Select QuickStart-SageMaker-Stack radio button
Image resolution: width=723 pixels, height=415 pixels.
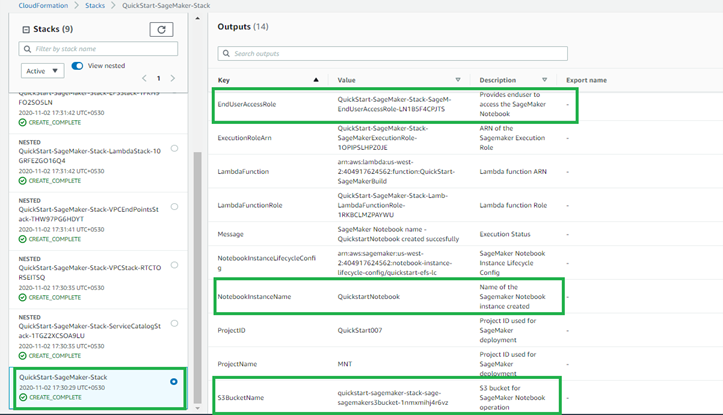pyautogui.click(x=174, y=382)
